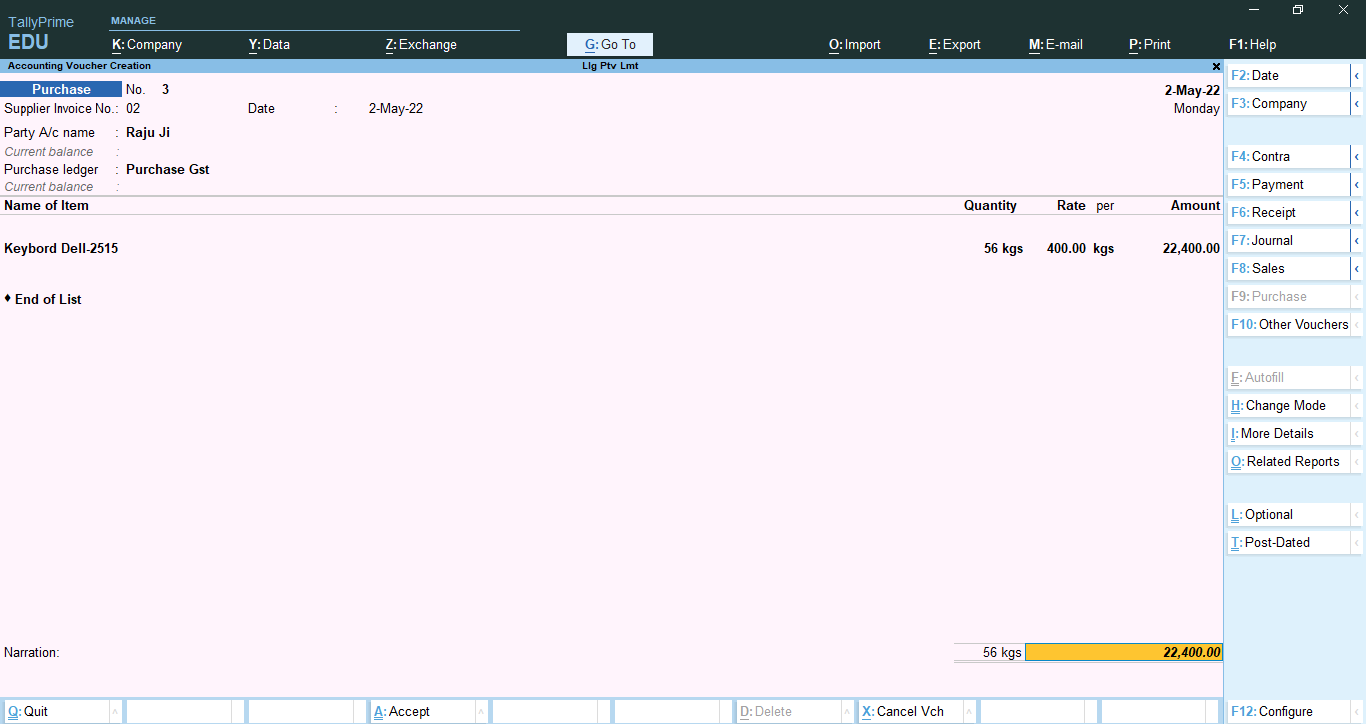1366x724 pixels.
Task: Open I: More Details
Action: coord(1288,433)
